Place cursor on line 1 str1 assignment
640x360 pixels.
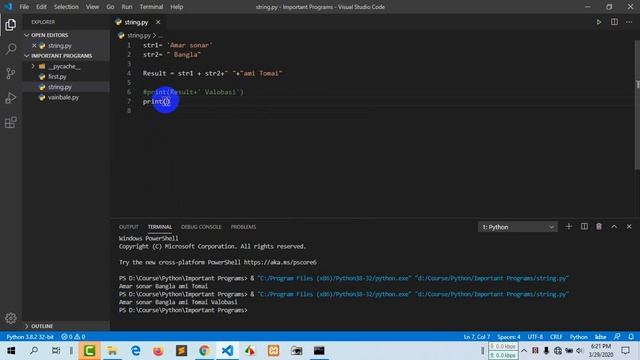[x=178, y=45]
